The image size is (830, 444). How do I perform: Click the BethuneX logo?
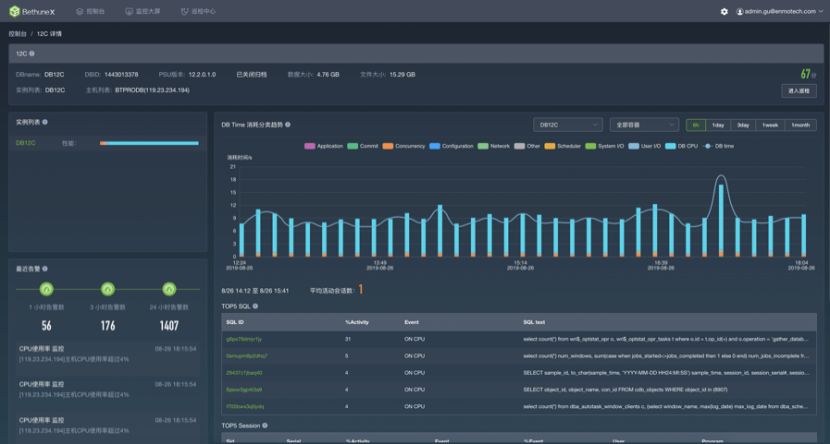tap(32, 11)
